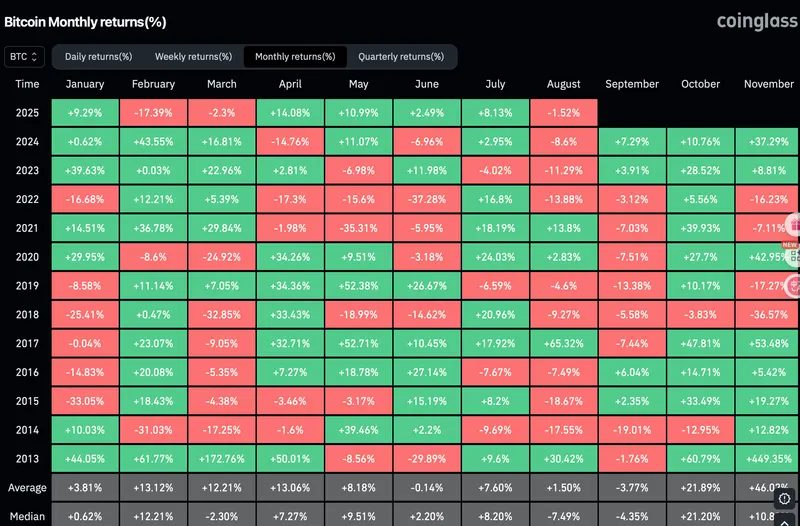Screen dimensions: 800x526
Task: Switch to Weekly returns(%) tab
Action: pos(193,57)
